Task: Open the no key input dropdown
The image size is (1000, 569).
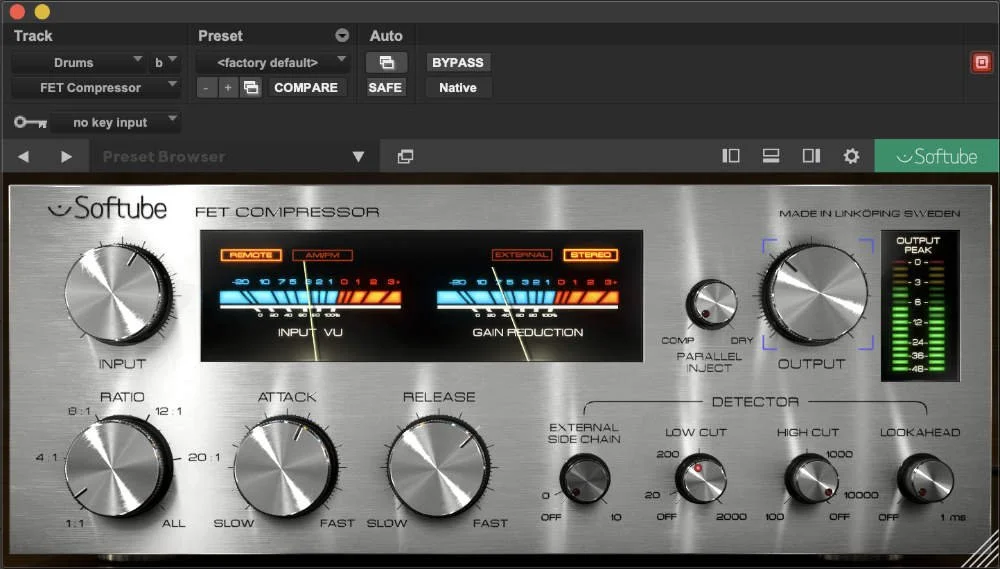Action: coord(115,122)
